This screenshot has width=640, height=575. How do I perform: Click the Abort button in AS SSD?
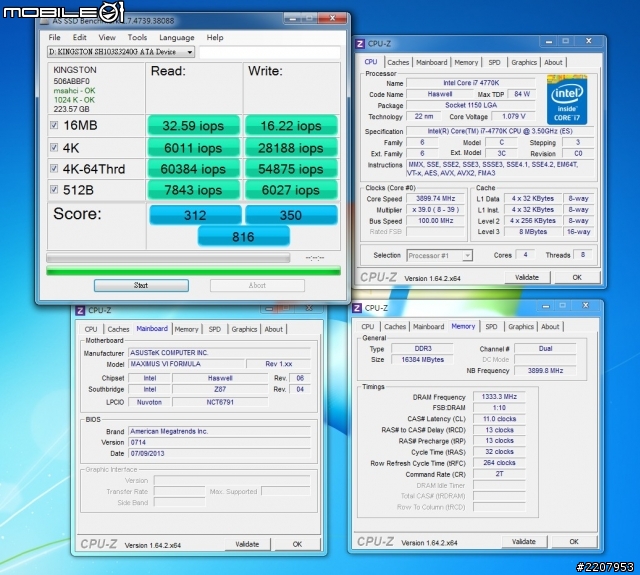tap(257, 285)
